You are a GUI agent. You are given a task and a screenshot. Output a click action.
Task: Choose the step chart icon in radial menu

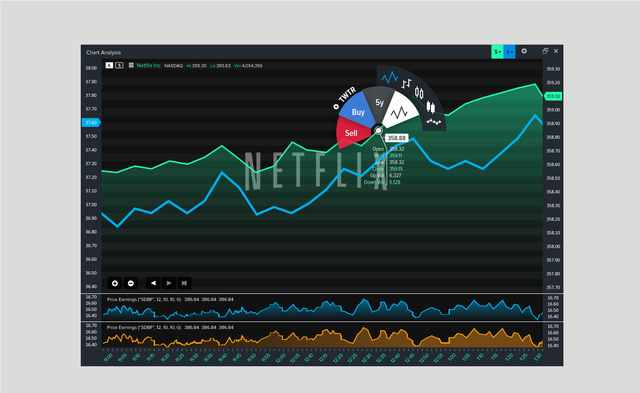406,84
